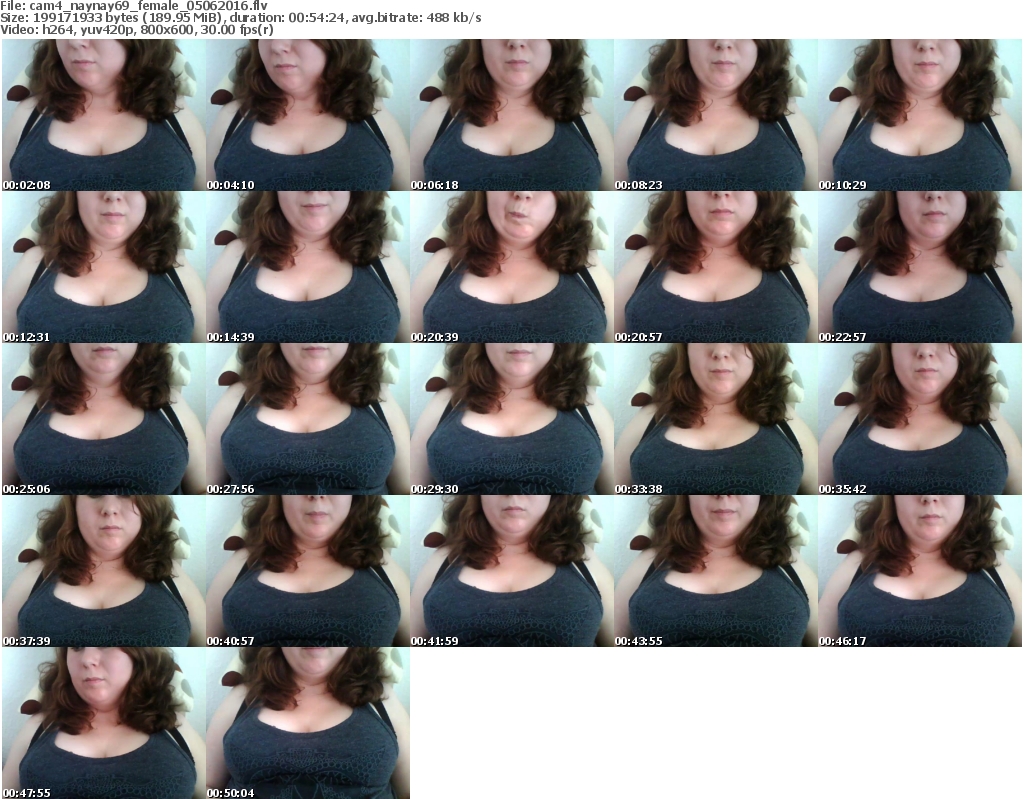Click the video info line h264, yuv420p
1024x799 pixels.
point(136,30)
